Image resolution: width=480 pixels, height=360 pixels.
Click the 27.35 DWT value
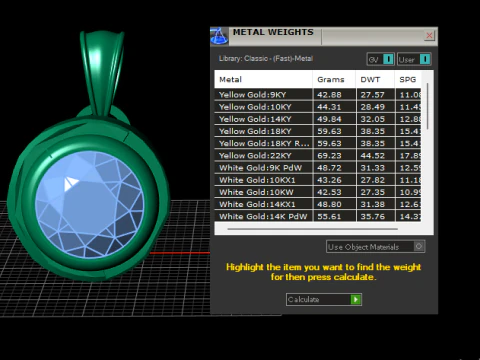tap(373, 192)
